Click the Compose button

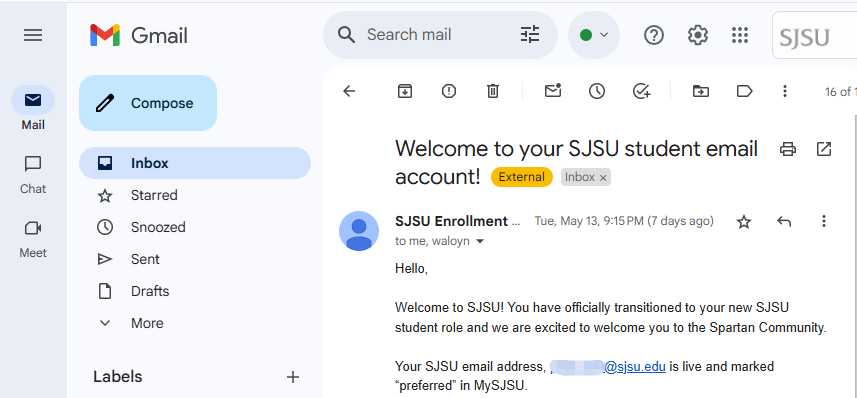pyautogui.click(x=148, y=103)
